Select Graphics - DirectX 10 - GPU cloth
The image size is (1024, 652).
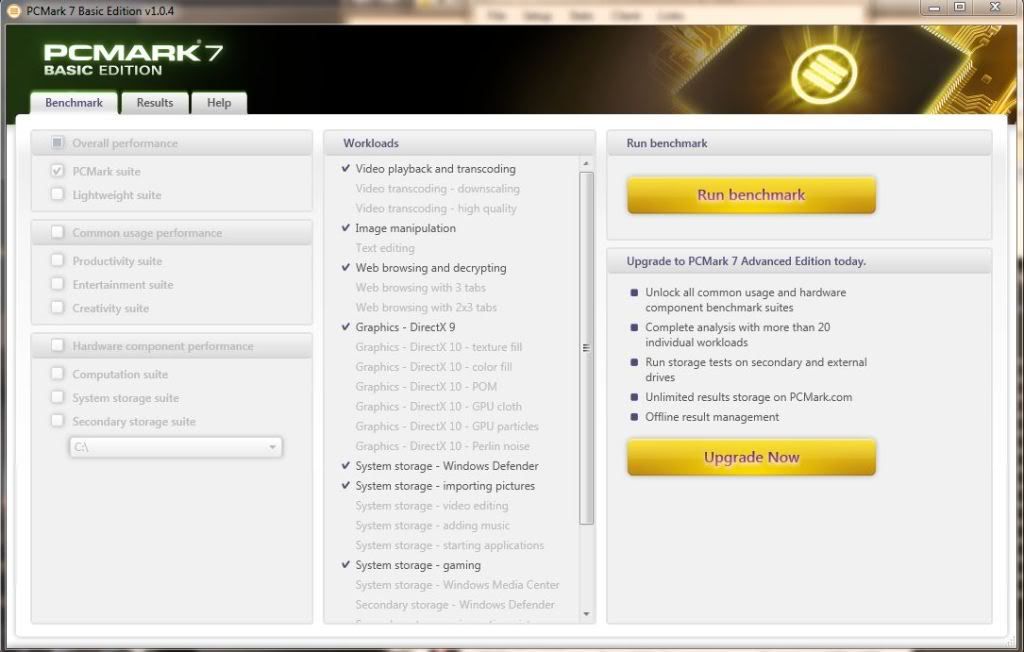tap(438, 406)
